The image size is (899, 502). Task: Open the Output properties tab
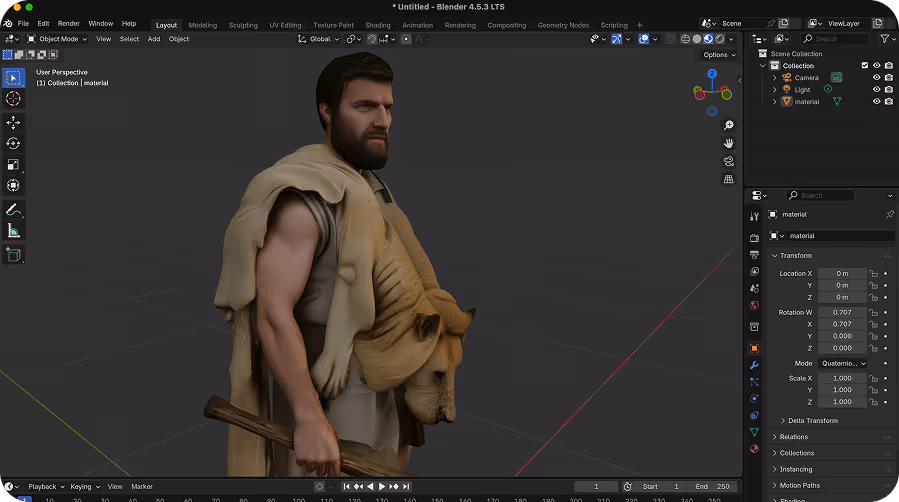click(x=755, y=254)
